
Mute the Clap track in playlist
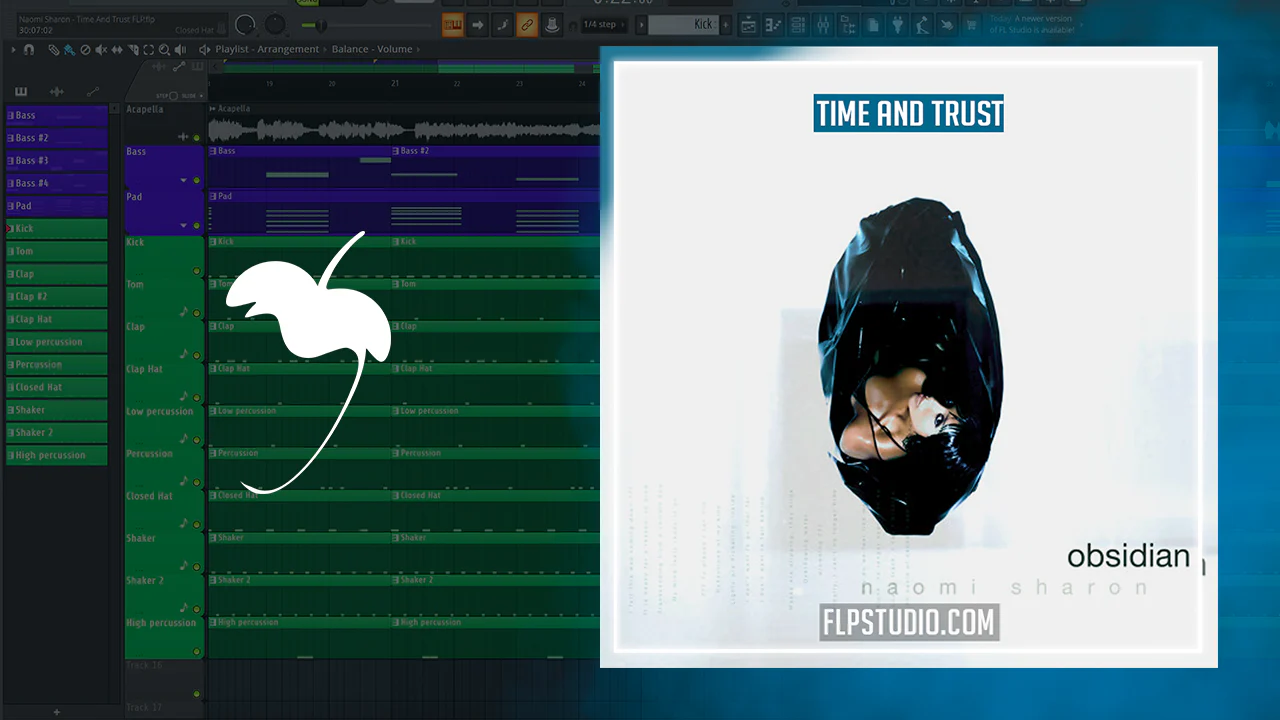[196, 356]
